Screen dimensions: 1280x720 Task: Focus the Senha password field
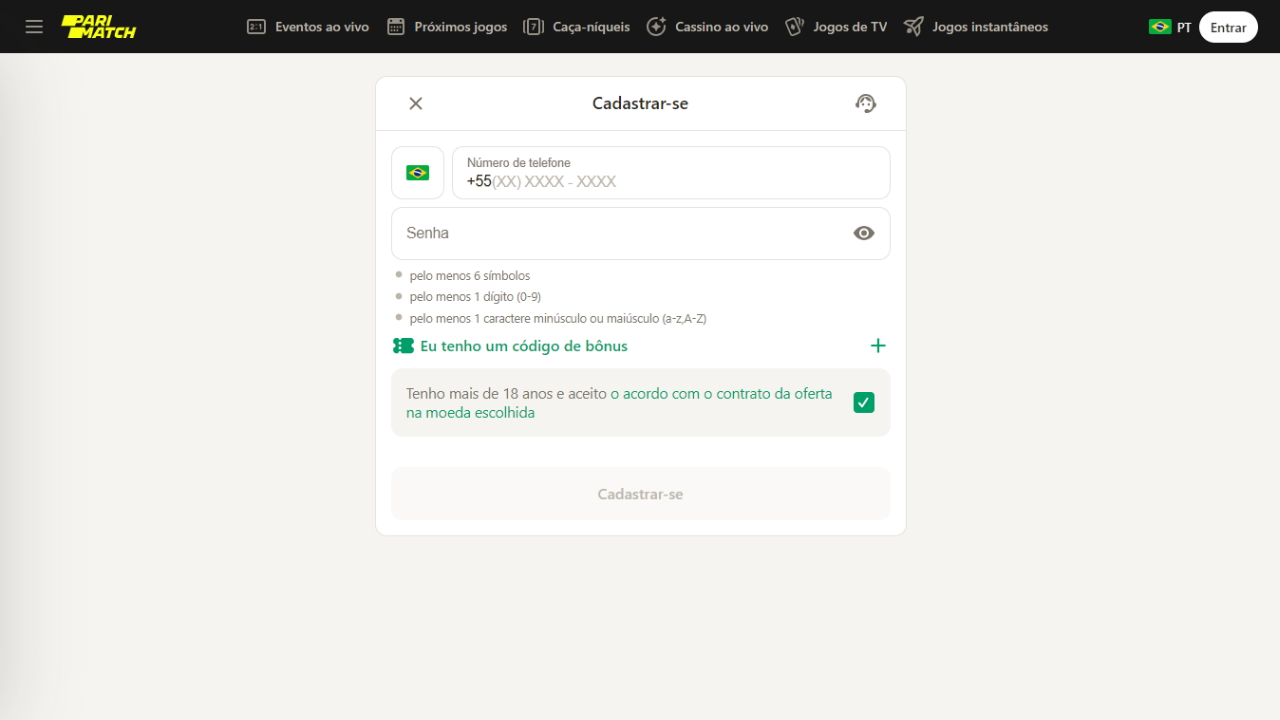point(640,233)
